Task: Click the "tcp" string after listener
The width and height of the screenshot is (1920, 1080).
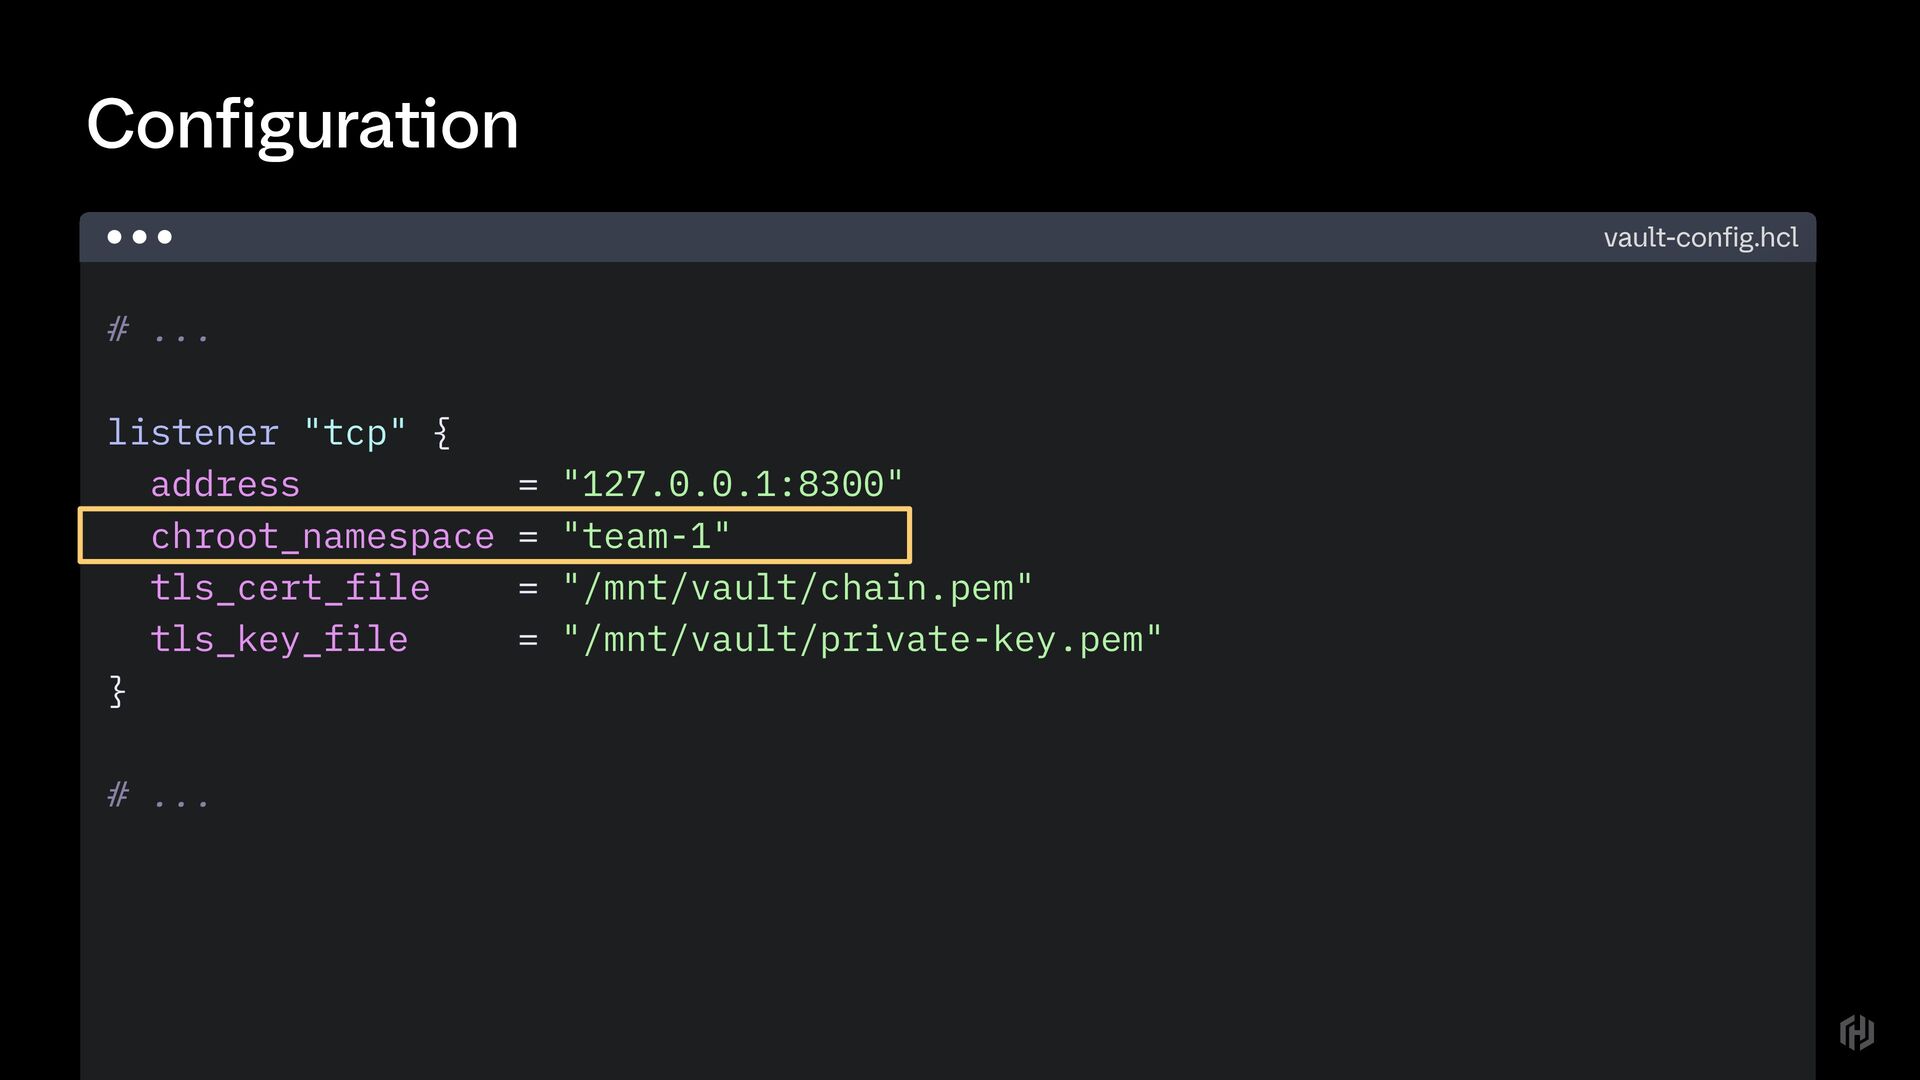Action: coord(355,433)
